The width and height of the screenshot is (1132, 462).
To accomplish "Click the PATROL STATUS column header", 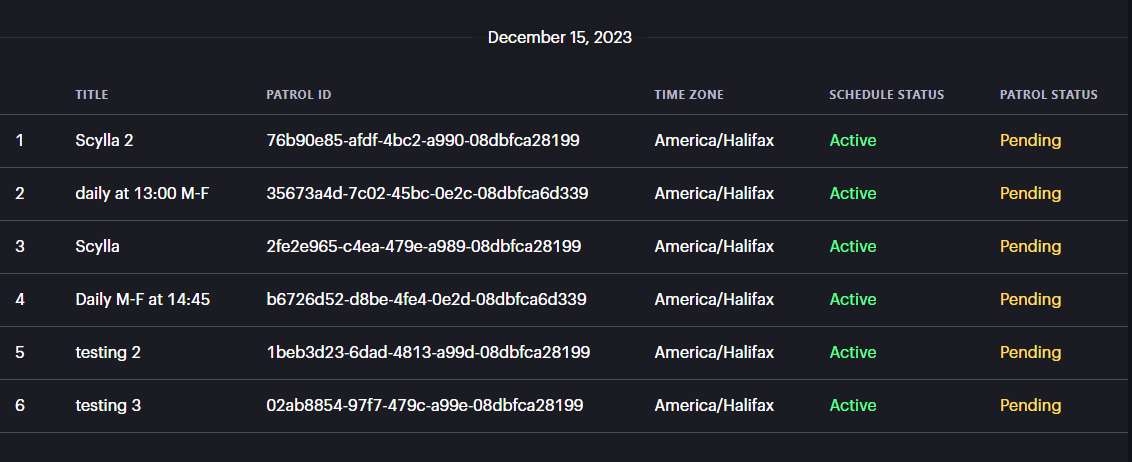I will point(1048,95).
